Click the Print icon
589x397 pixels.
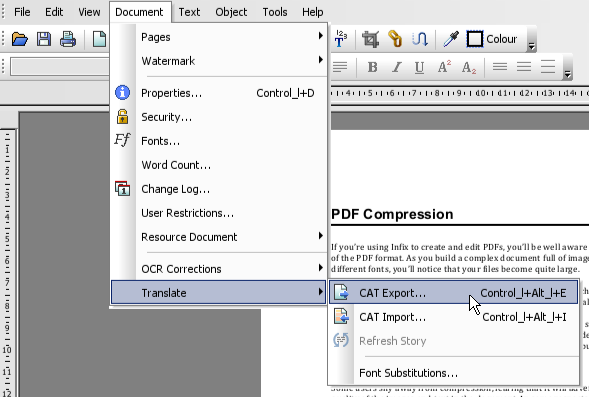tap(68, 39)
